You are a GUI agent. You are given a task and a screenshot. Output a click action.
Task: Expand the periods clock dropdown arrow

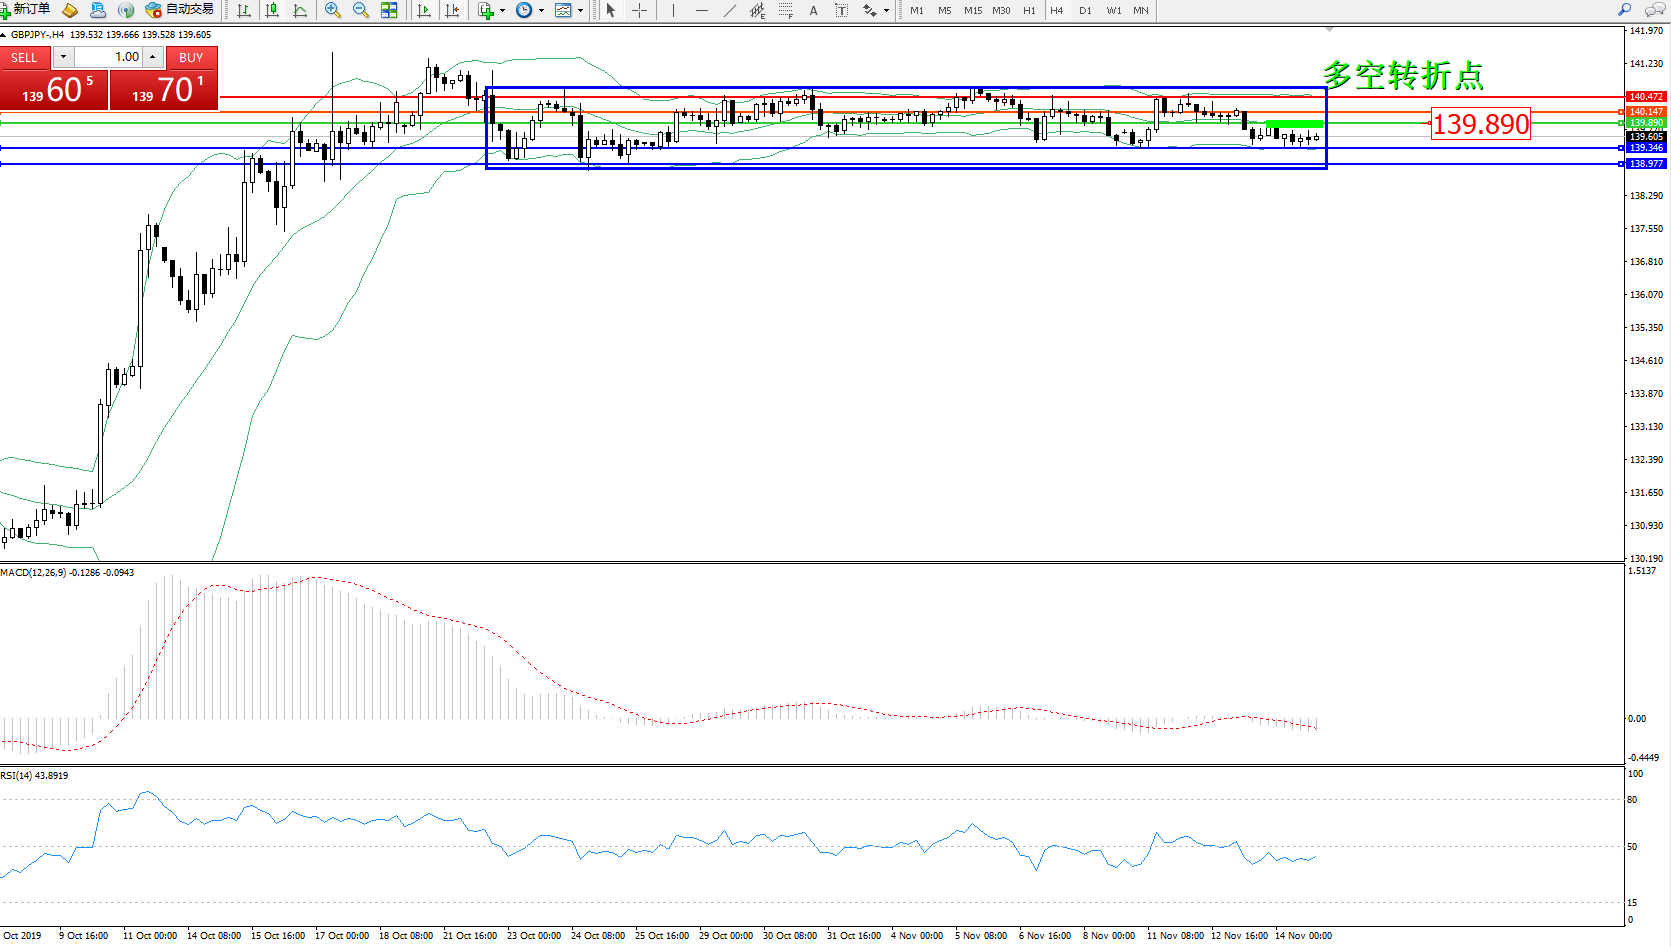coord(541,11)
